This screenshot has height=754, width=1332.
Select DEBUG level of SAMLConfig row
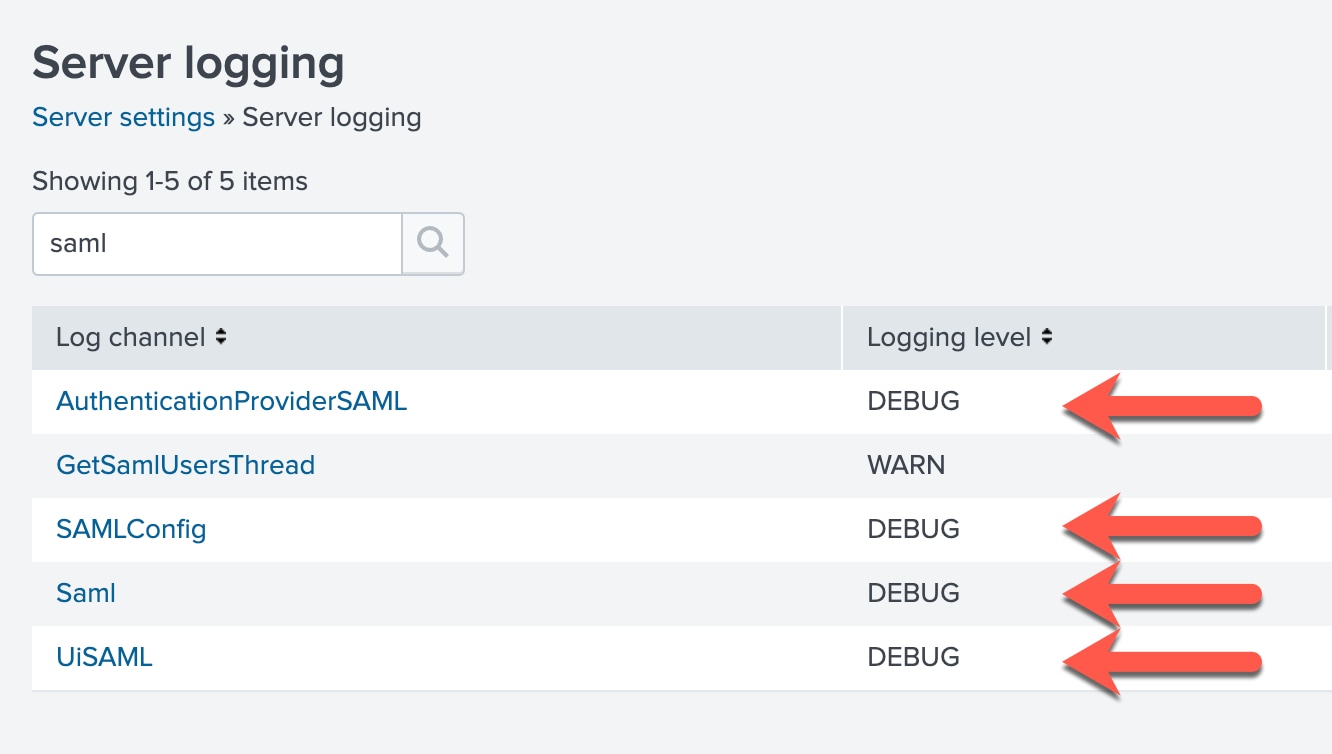pyautogui.click(x=914, y=529)
